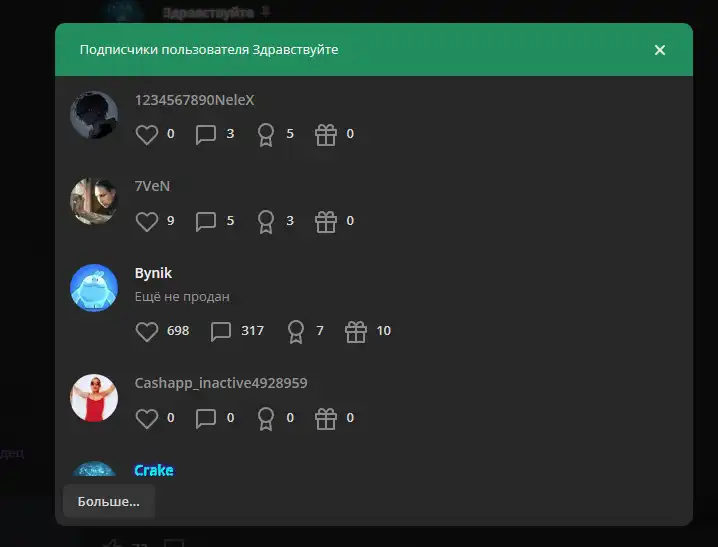The width and height of the screenshot is (718, 547).
Task: Click the message count 3 in 1234567890NeleX row
Action: [230, 134]
